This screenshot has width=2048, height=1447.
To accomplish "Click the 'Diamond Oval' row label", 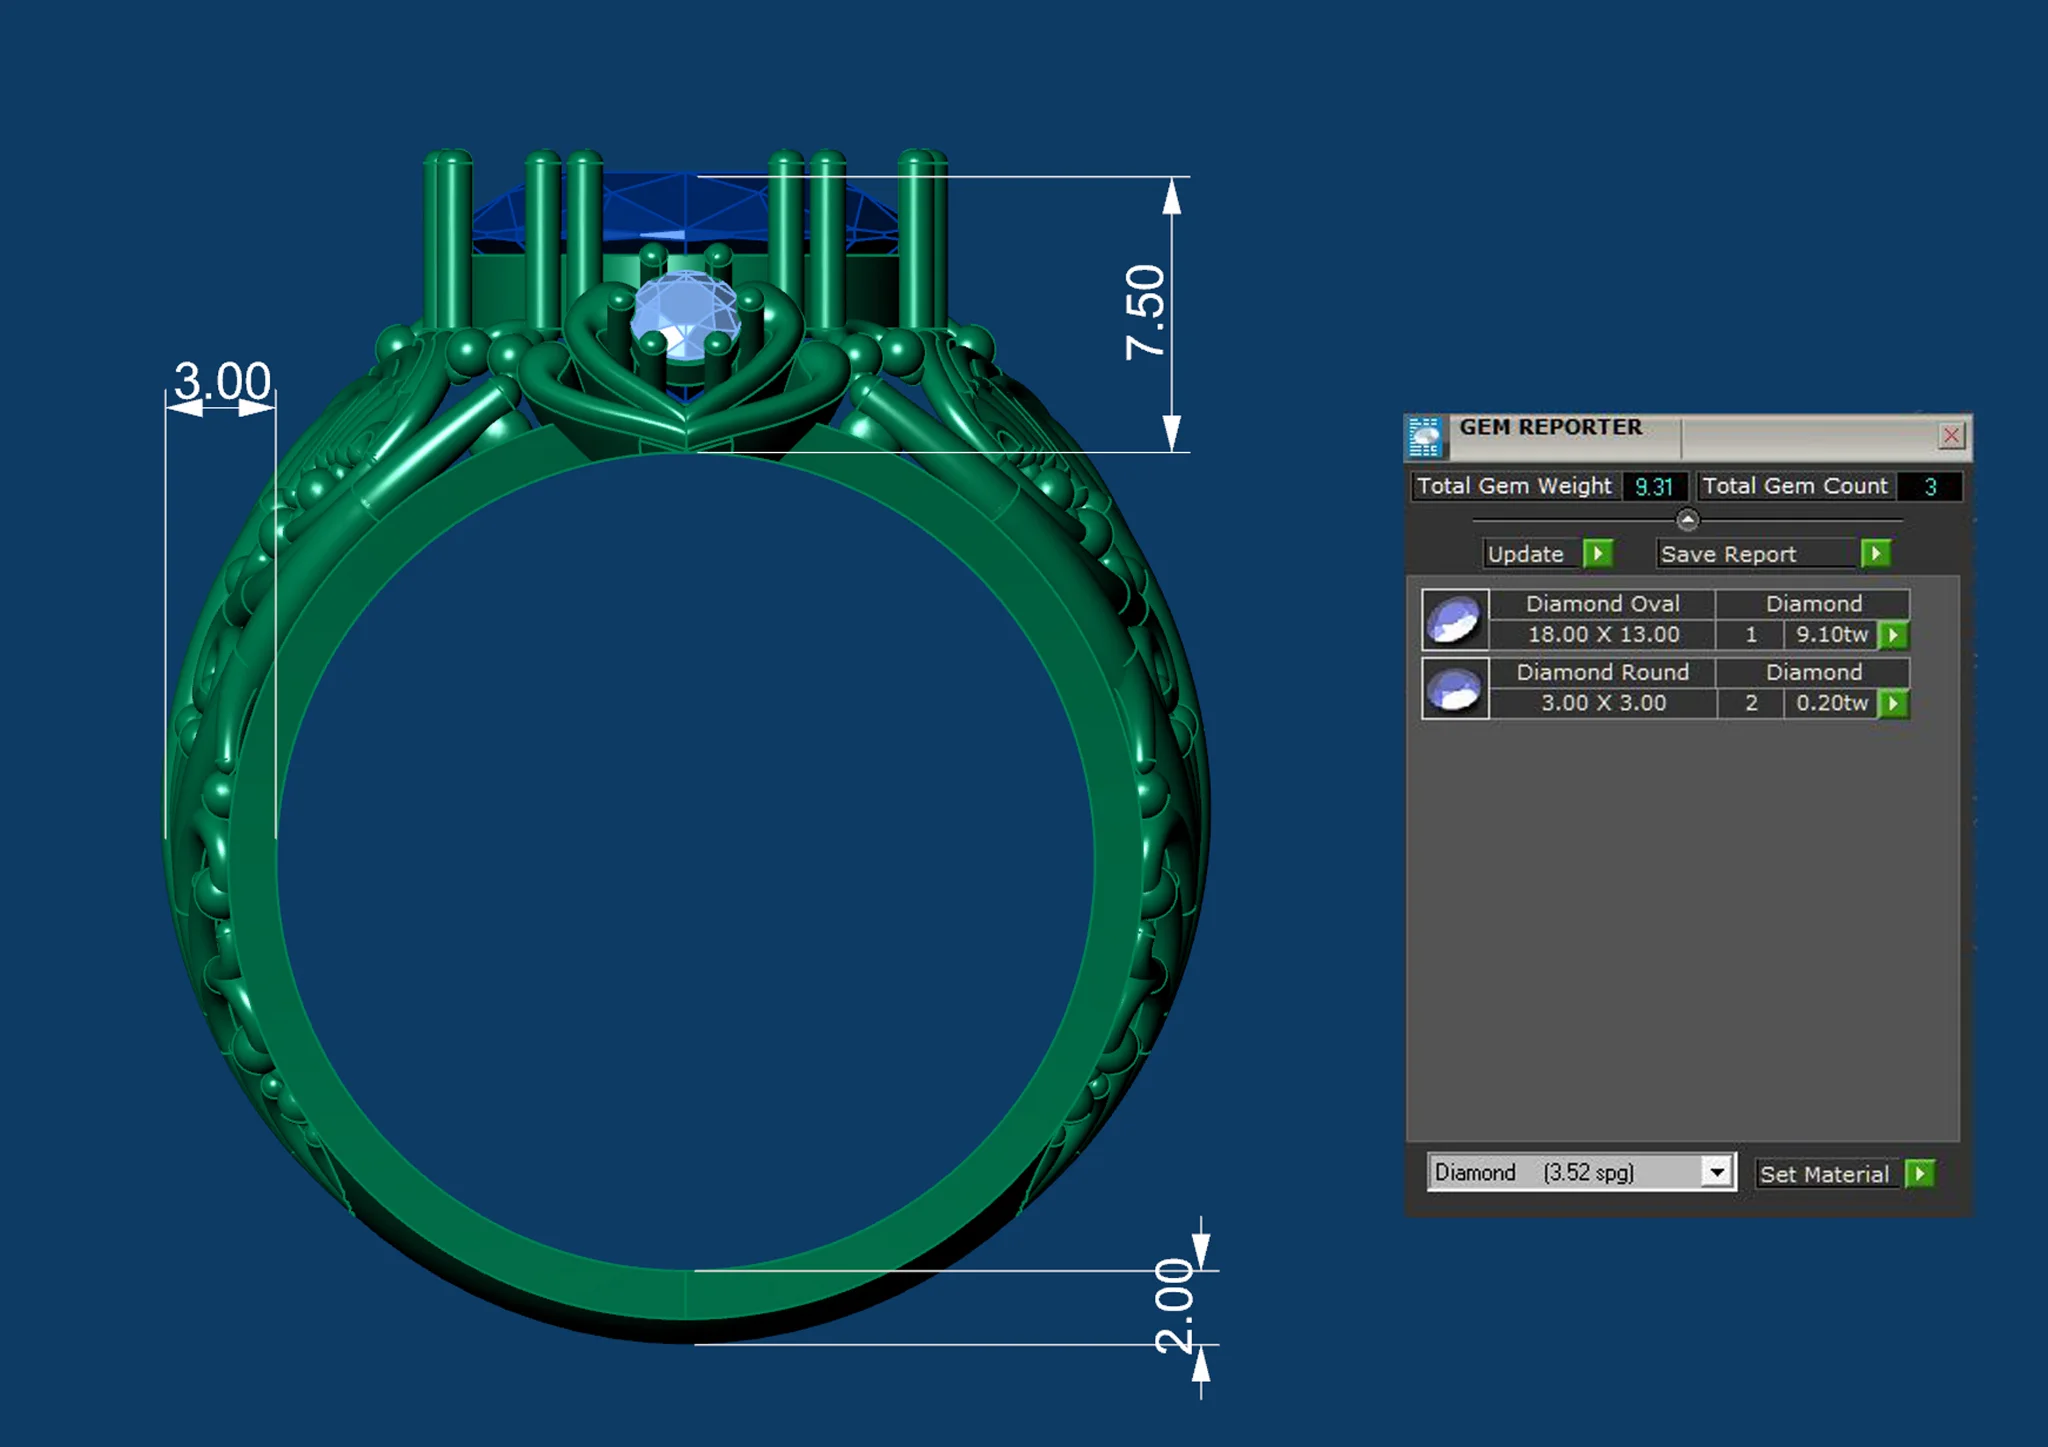I will tap(1602, 604).
